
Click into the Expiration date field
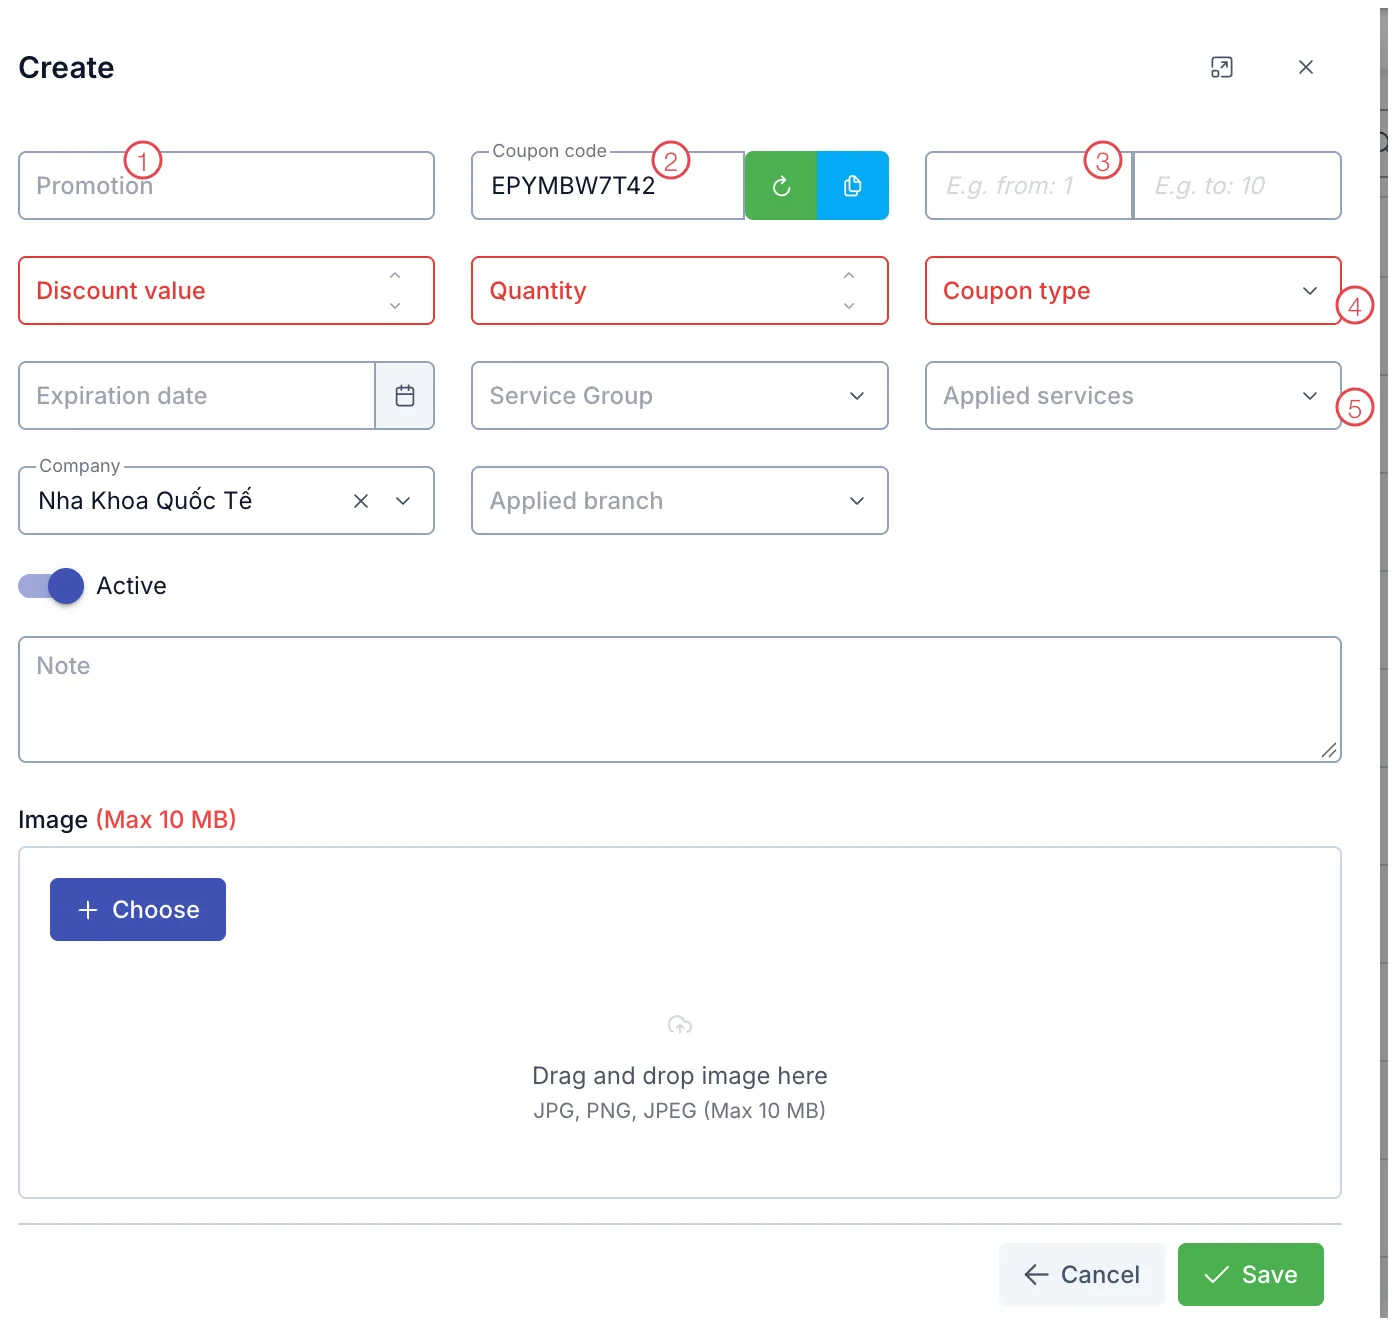[x=197, y=396]
